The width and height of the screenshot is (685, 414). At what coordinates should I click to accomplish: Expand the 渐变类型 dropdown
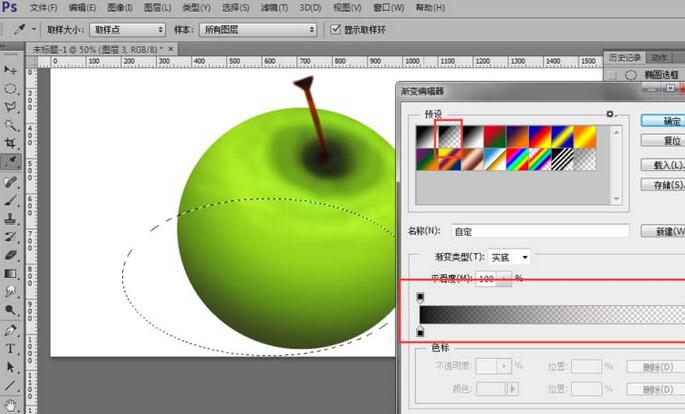[510, 257]
